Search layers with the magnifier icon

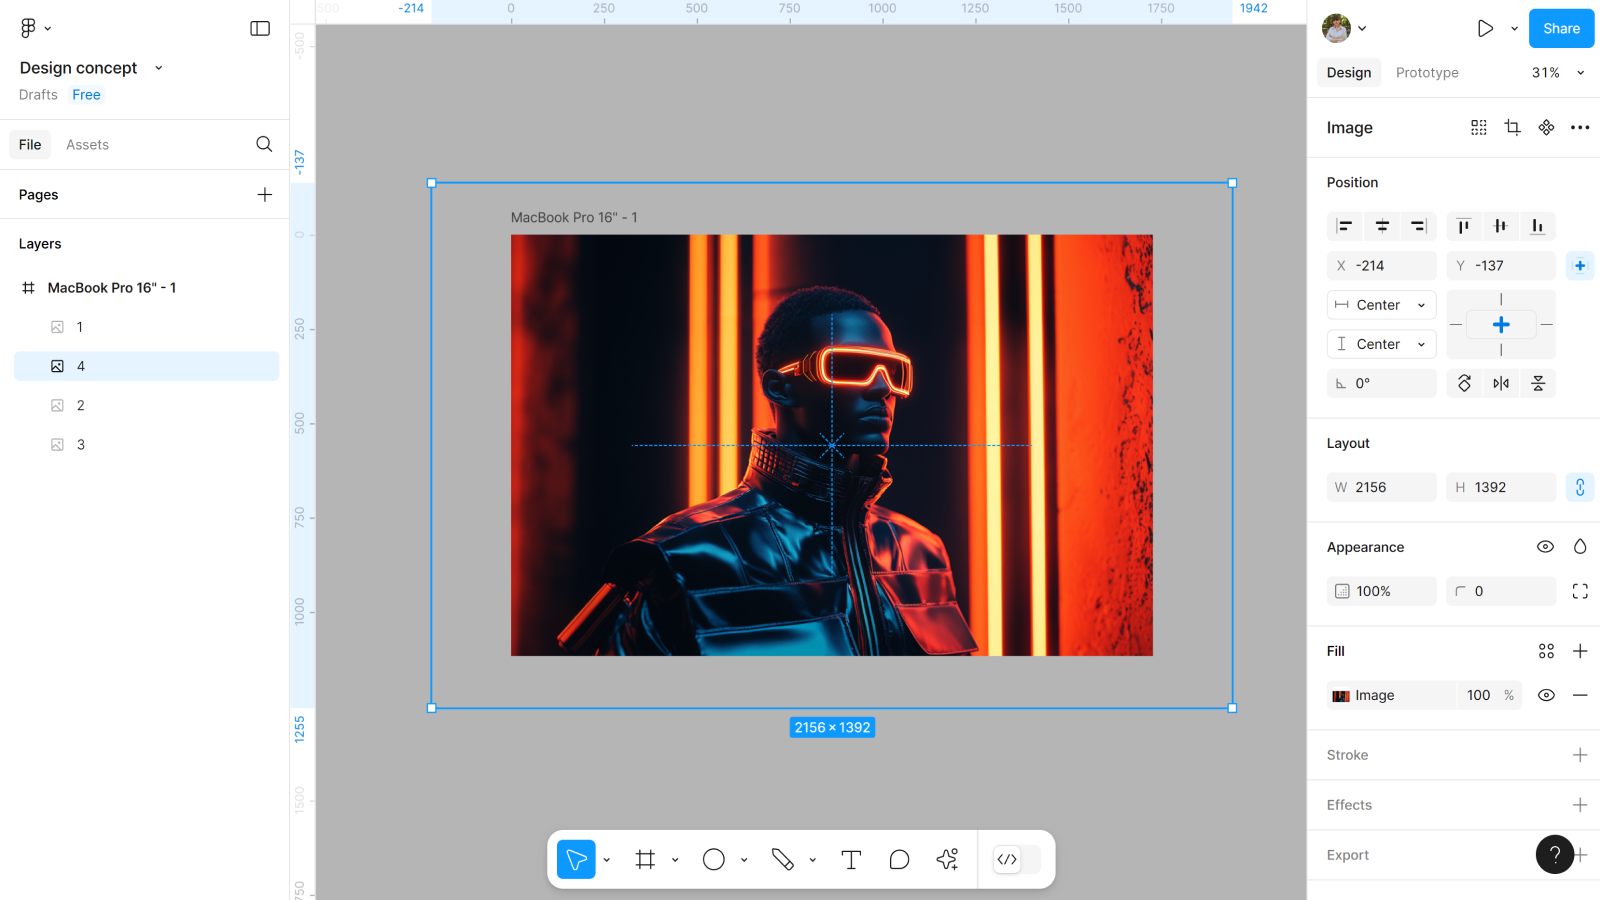point(264,145)
